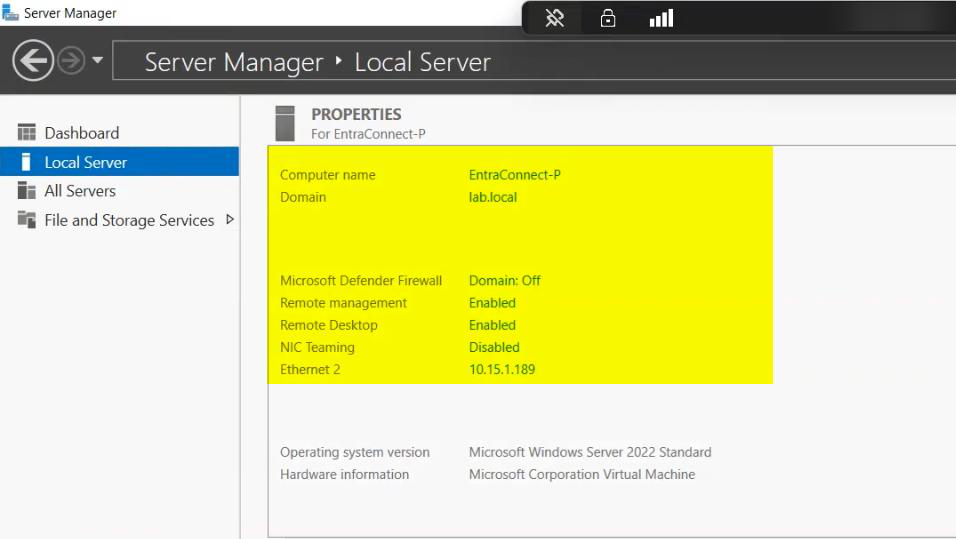Image resolution: width=956 pixels, height=539 pixels.
Task: Click the Local Server breadcrumb text
Action: [423, 62]
